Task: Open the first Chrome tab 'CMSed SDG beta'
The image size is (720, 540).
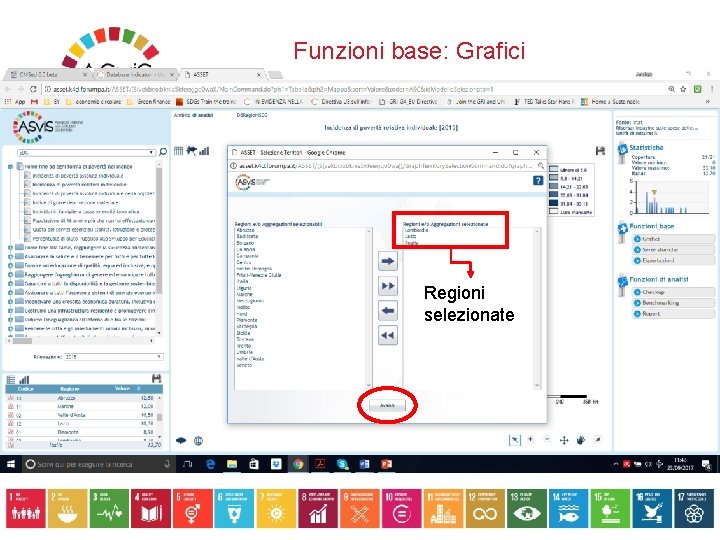Action: [x=48, y=74]
